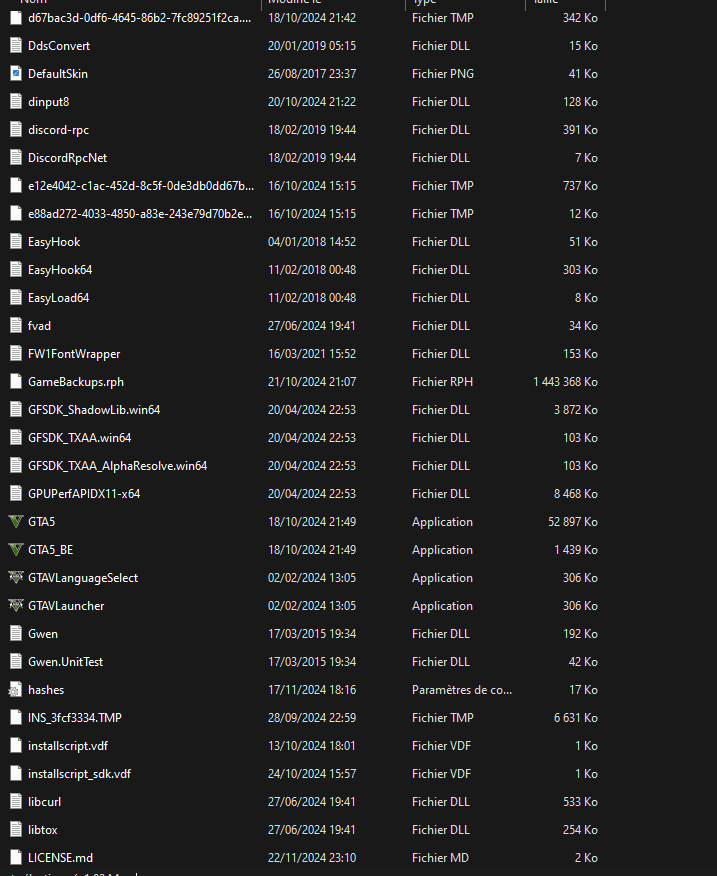Viewport: 717px width, 876px height.
Task: Click the INS_3fcf3334.TMP file name
Action: pos(75,718)
